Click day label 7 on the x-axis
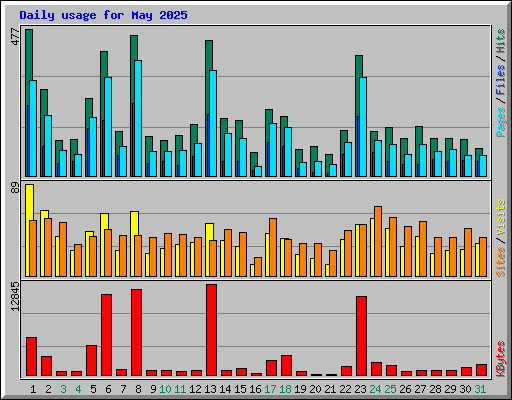The width and height of the screenshot is (512, 400). 123,389
